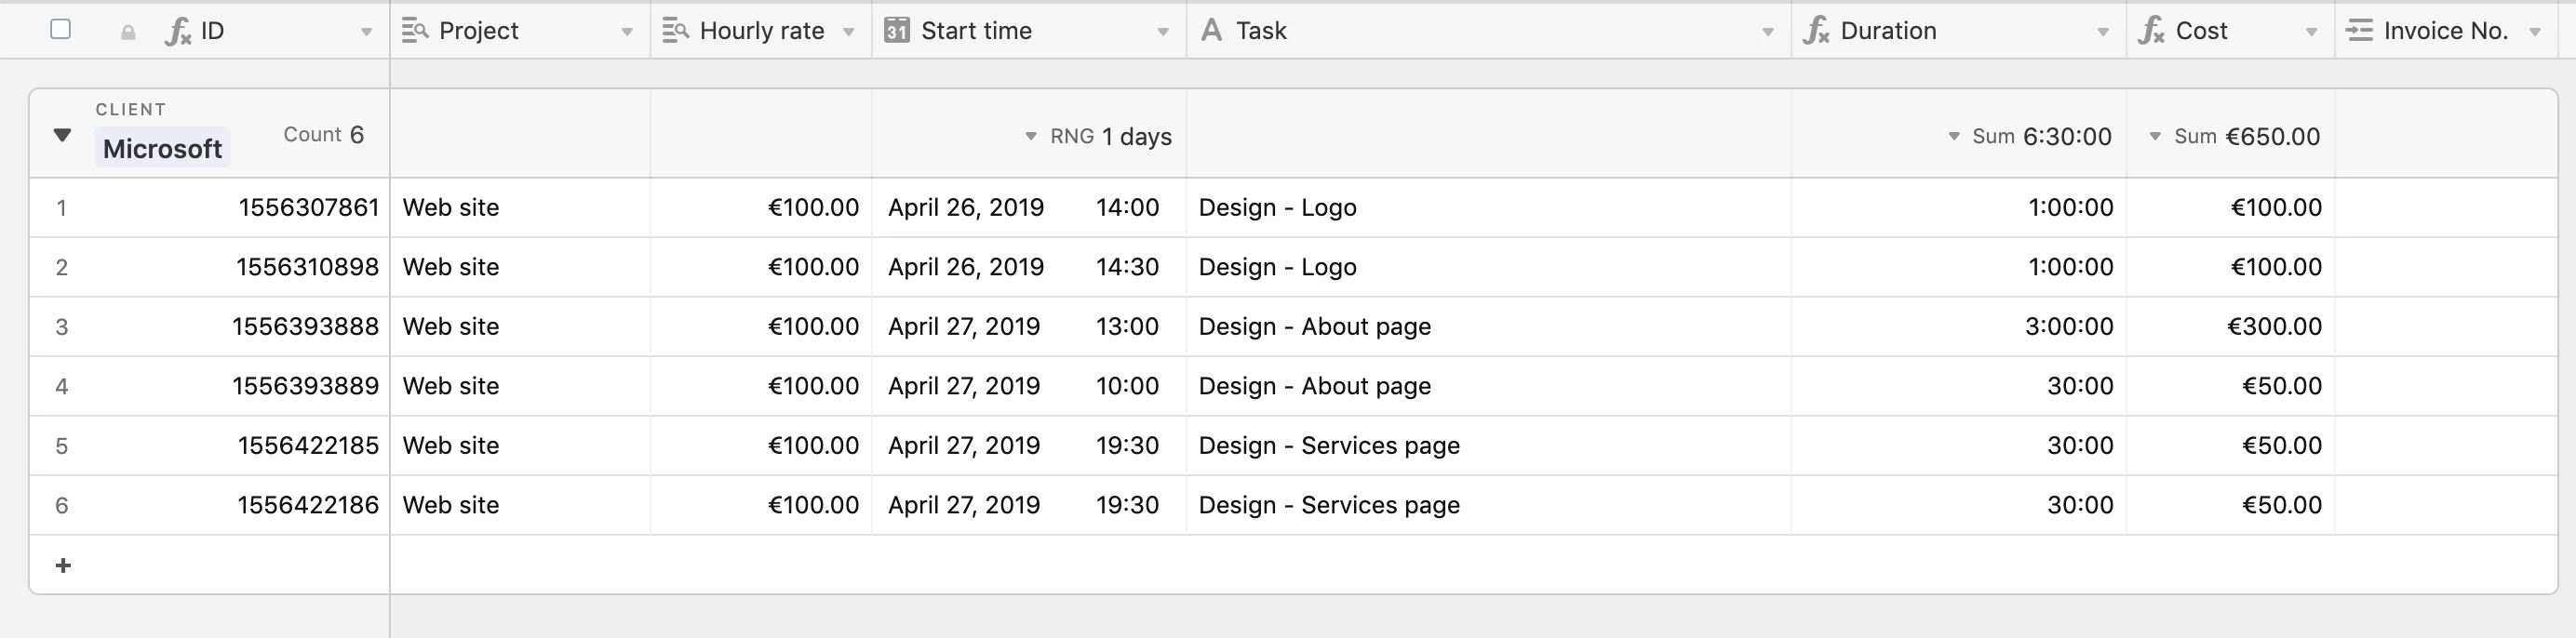The image size is (2576, 638).
Task: Click the formula icon of ID column
Action: [178, 31]
